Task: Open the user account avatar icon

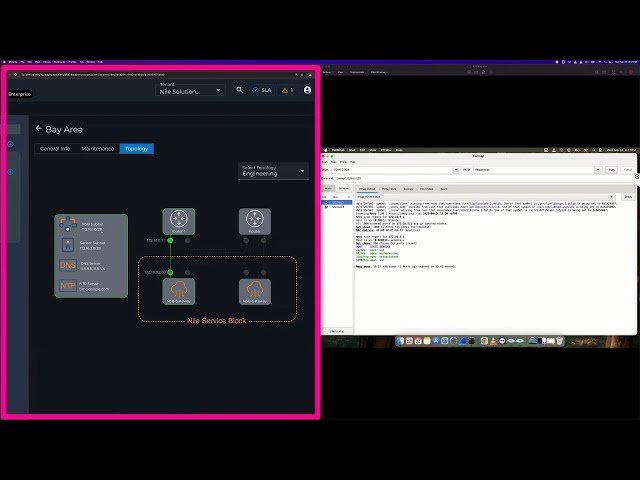Action: 307,90
